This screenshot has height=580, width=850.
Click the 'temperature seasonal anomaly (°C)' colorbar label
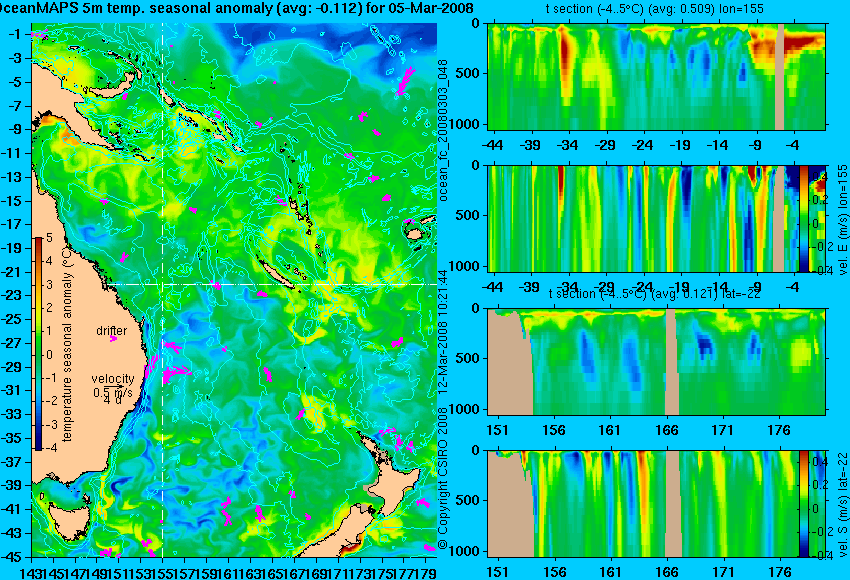point(67,345)
